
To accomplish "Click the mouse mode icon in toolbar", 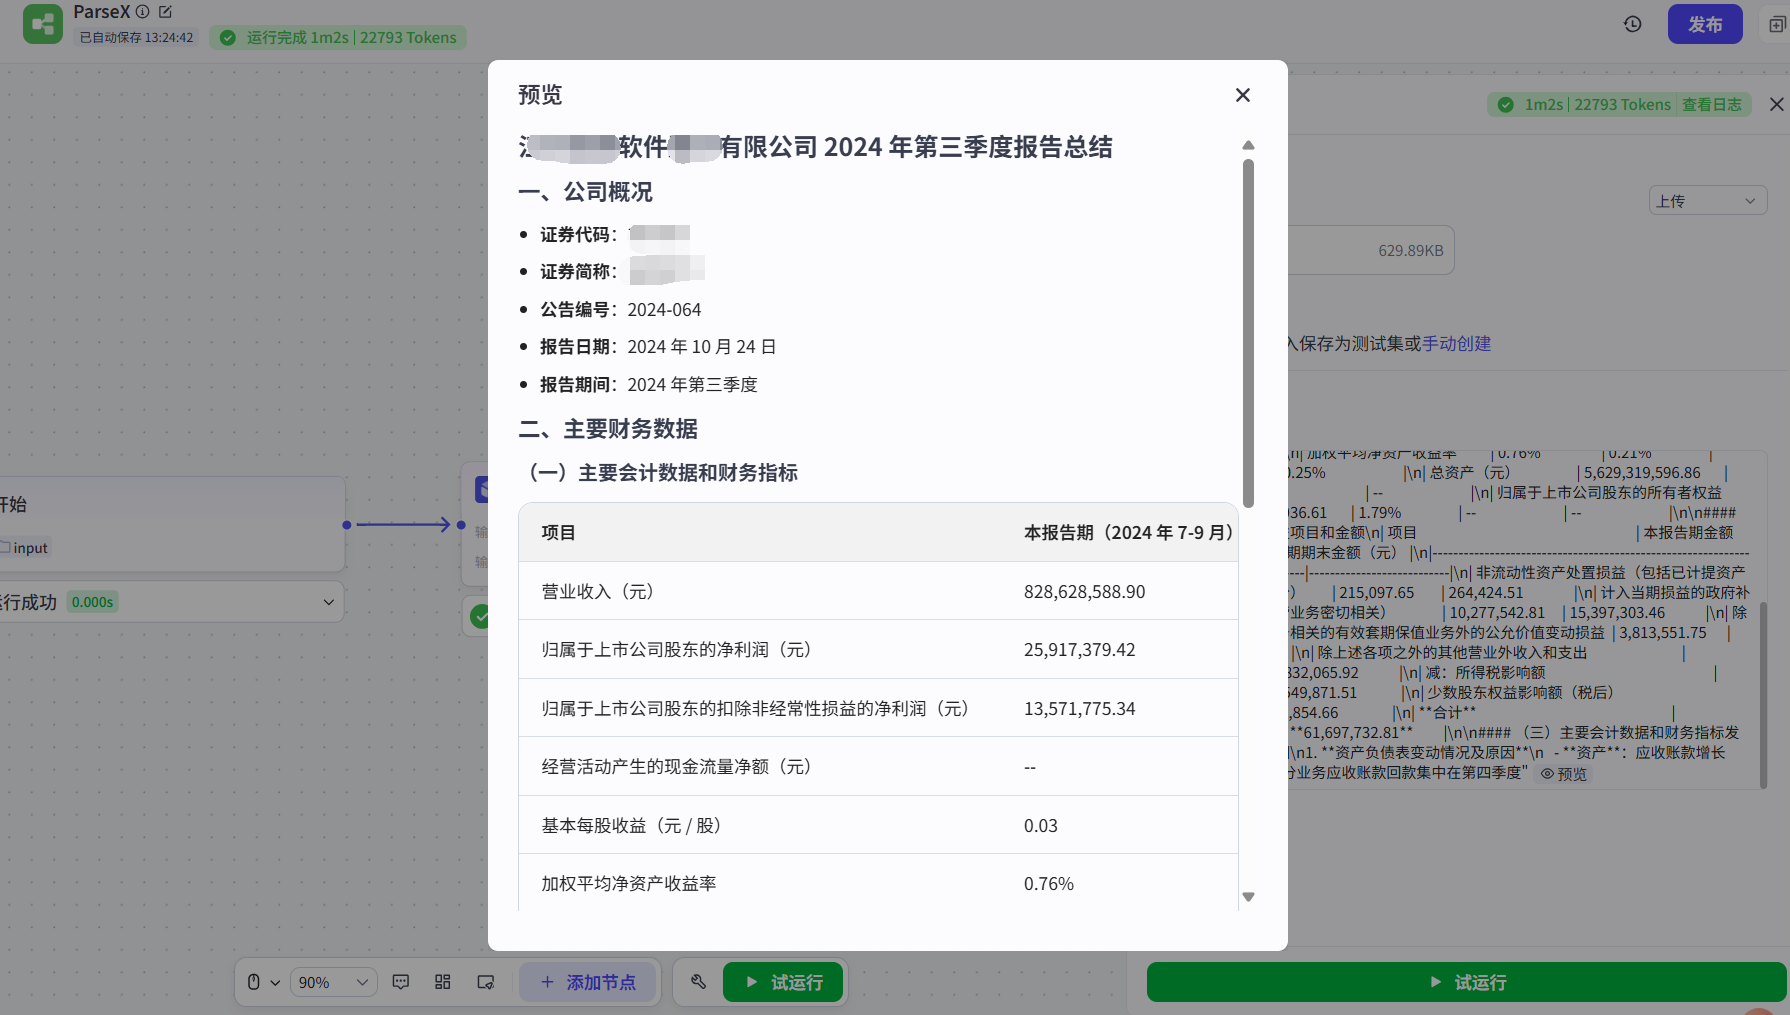I will tap(254, 982).
